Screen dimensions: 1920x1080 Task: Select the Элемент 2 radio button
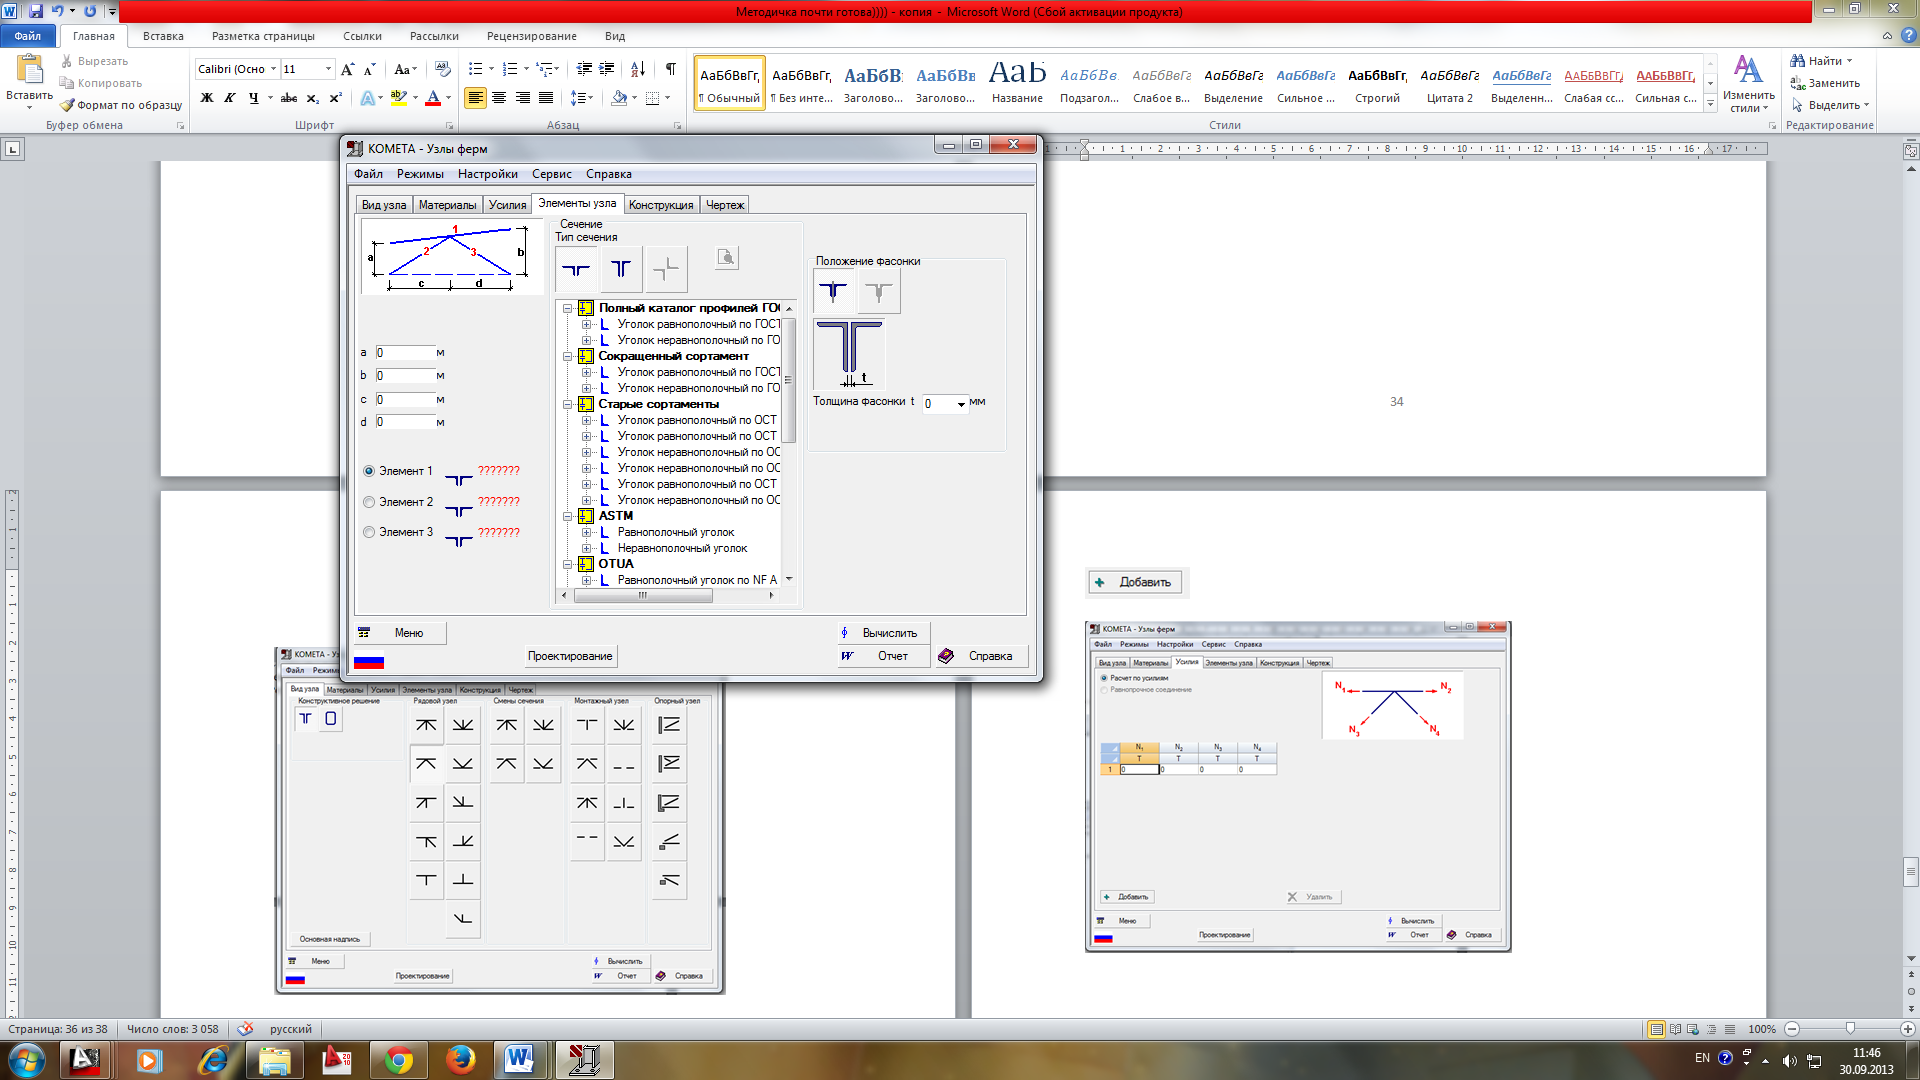click(369, 502)
